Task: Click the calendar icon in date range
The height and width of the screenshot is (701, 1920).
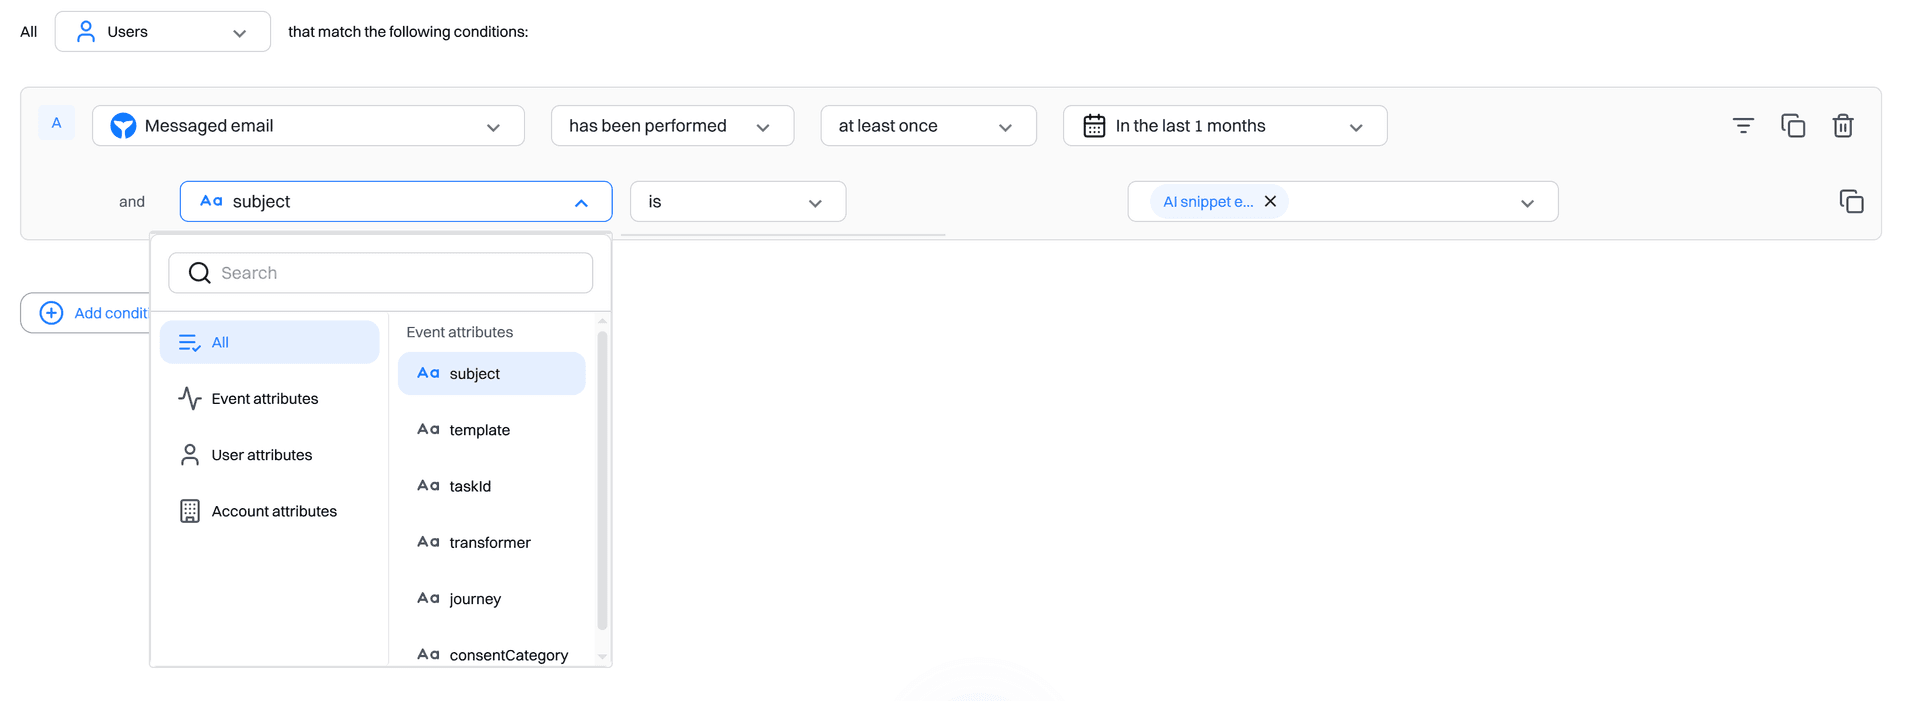Action: pyautogui.click(x=1094, y=126)
